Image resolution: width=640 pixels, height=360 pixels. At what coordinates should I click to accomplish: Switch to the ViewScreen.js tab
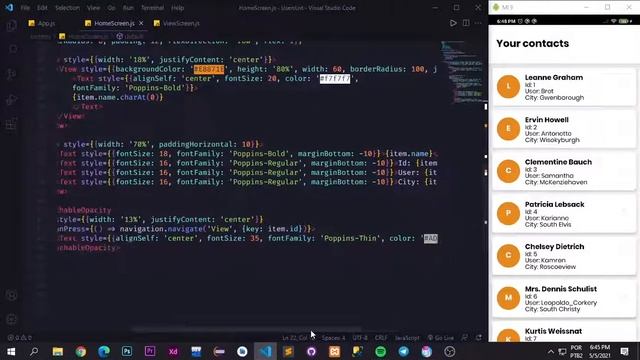click(x=177, y=23)
